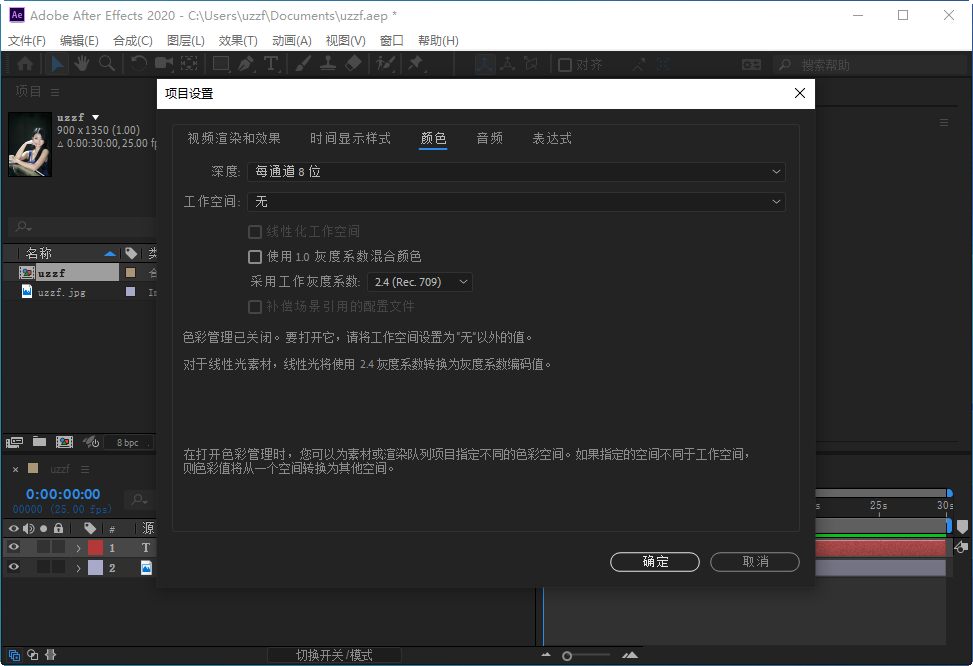Click the red swatch of layer 1
The image size is (973, 666).
point(95,547)
